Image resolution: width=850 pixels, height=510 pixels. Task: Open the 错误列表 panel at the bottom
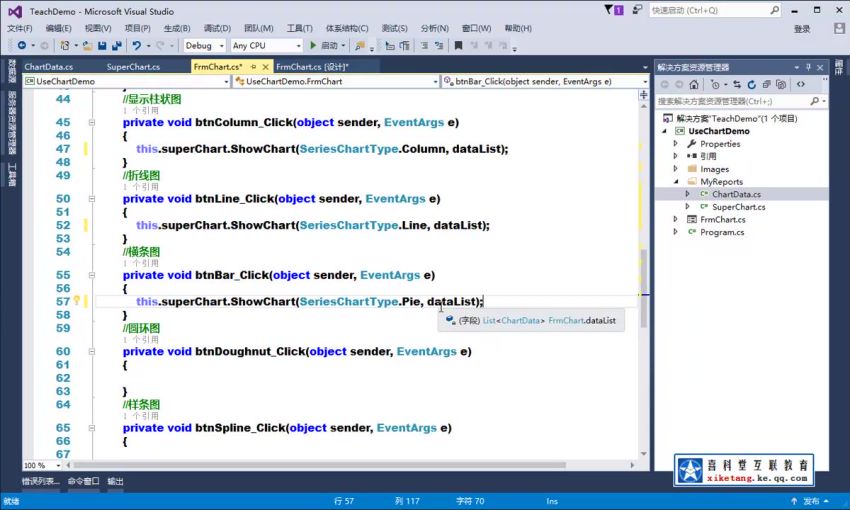(x=39, y=481)
